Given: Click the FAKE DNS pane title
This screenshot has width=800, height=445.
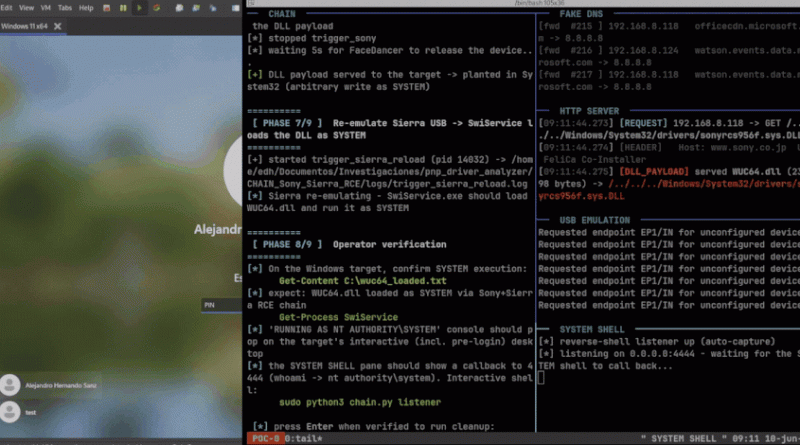Looking at the screenshot, I should pyautogui.click(x=581, y=14).
